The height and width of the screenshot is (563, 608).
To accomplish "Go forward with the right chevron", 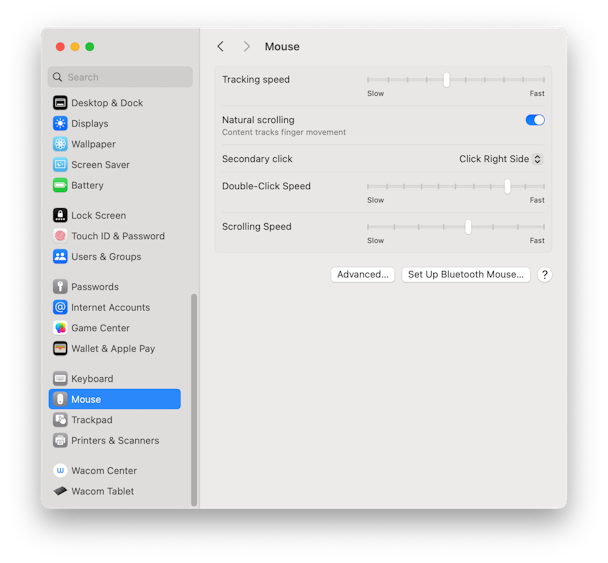I will (247, 47).
